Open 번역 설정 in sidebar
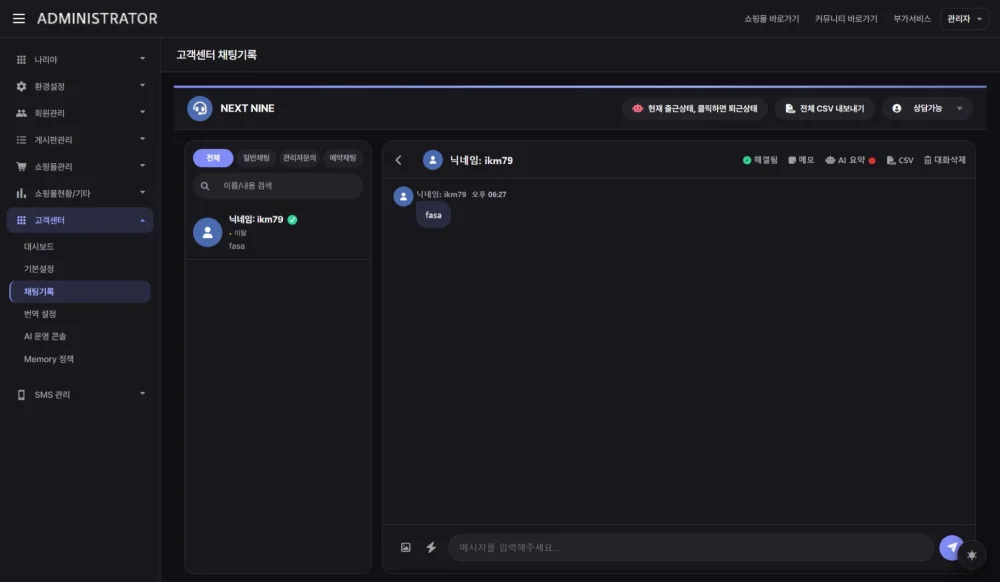 coord(40,314)
